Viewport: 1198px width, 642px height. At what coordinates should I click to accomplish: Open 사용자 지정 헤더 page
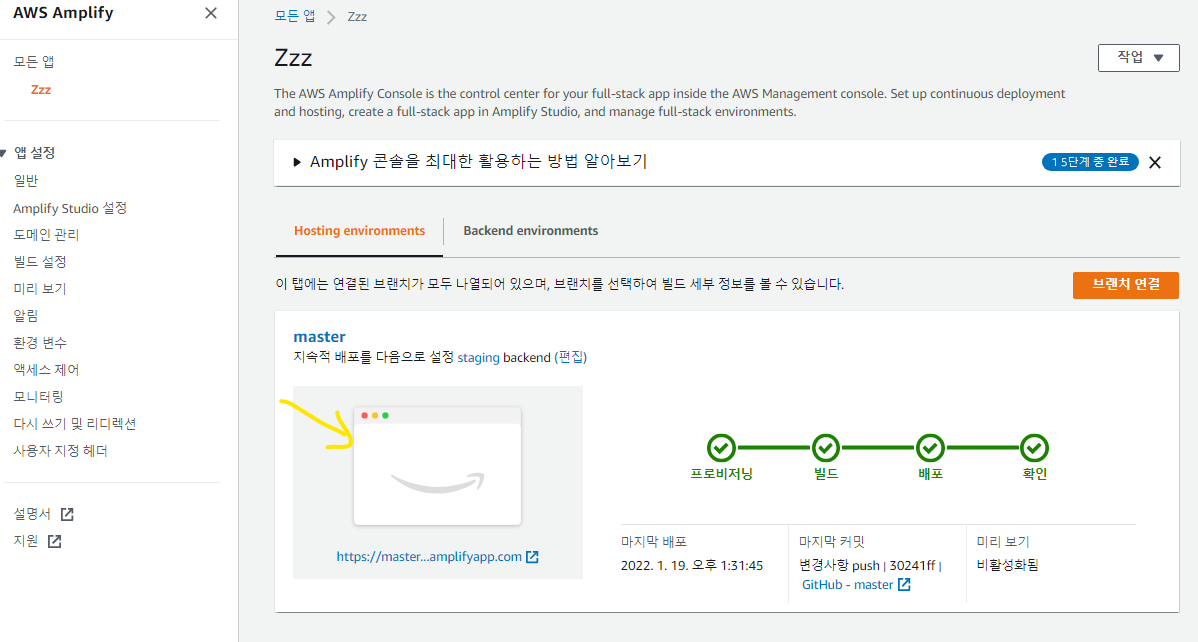point(60,451)
